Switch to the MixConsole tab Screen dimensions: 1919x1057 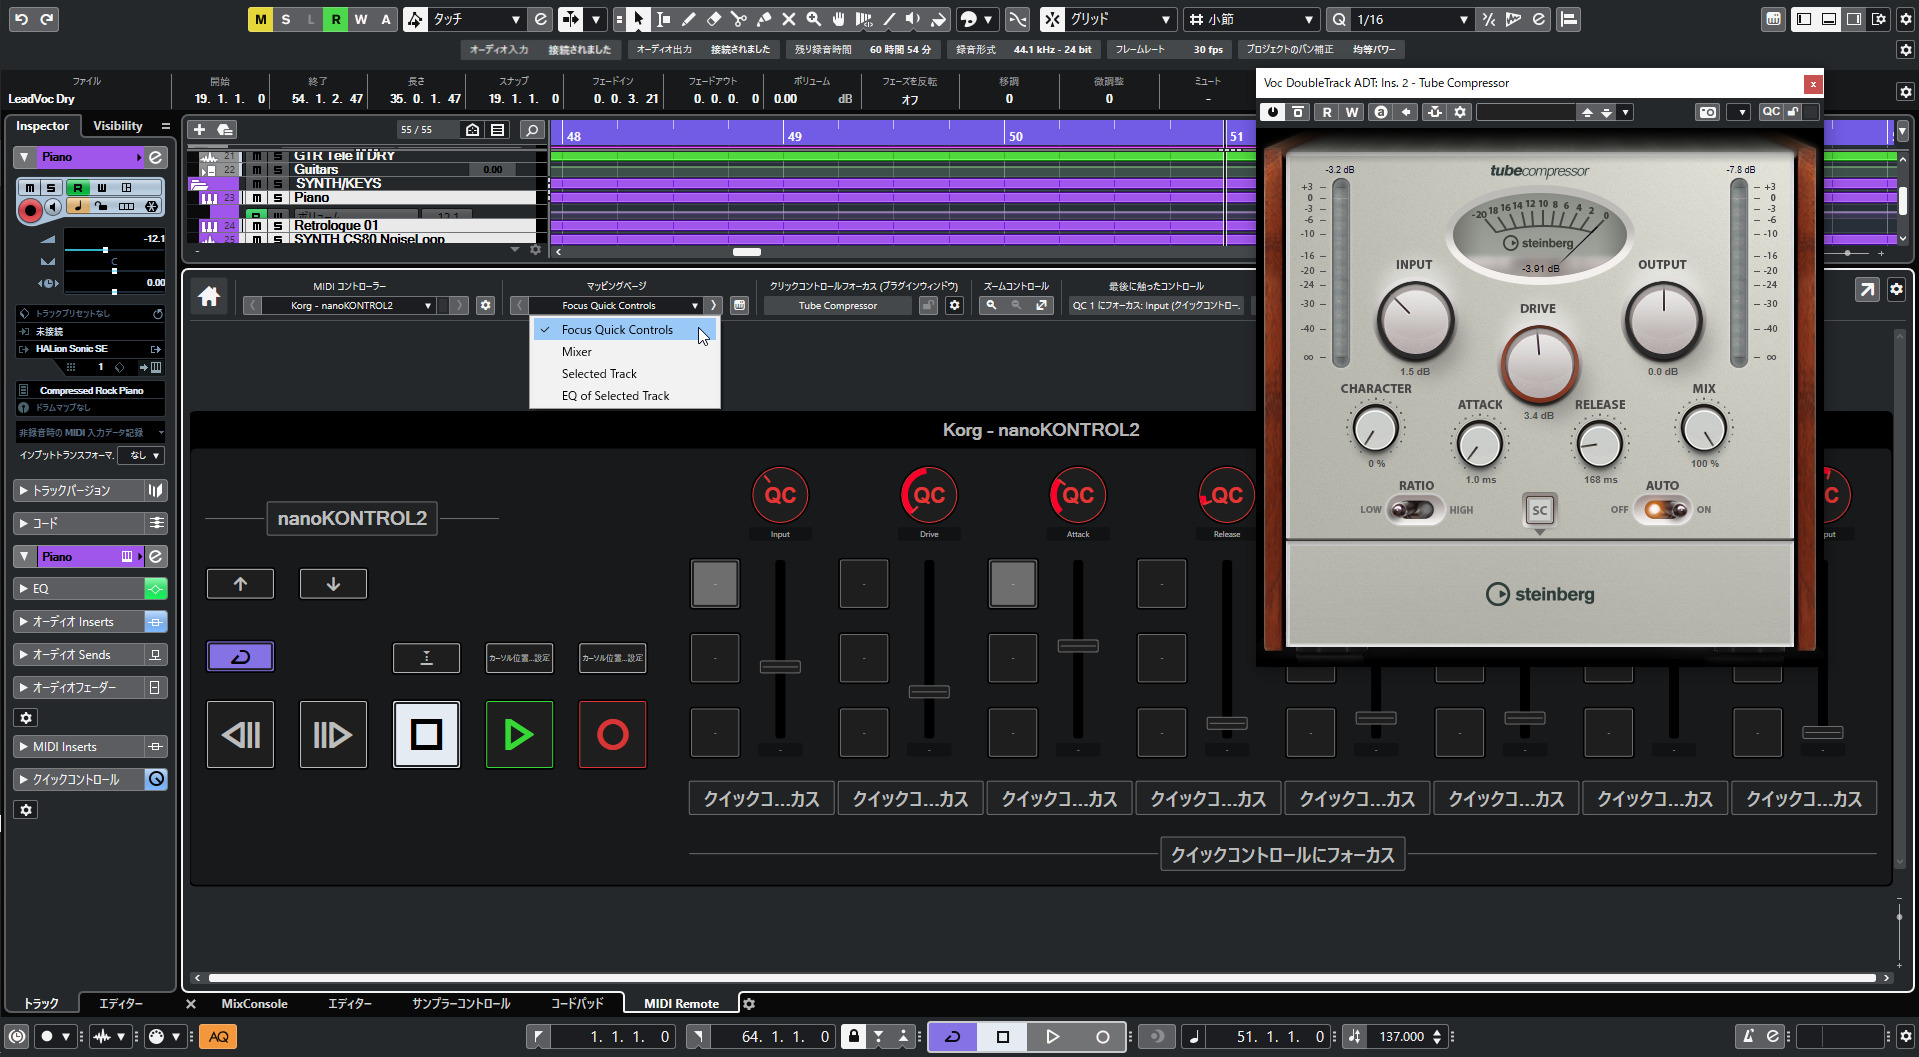255,1003
